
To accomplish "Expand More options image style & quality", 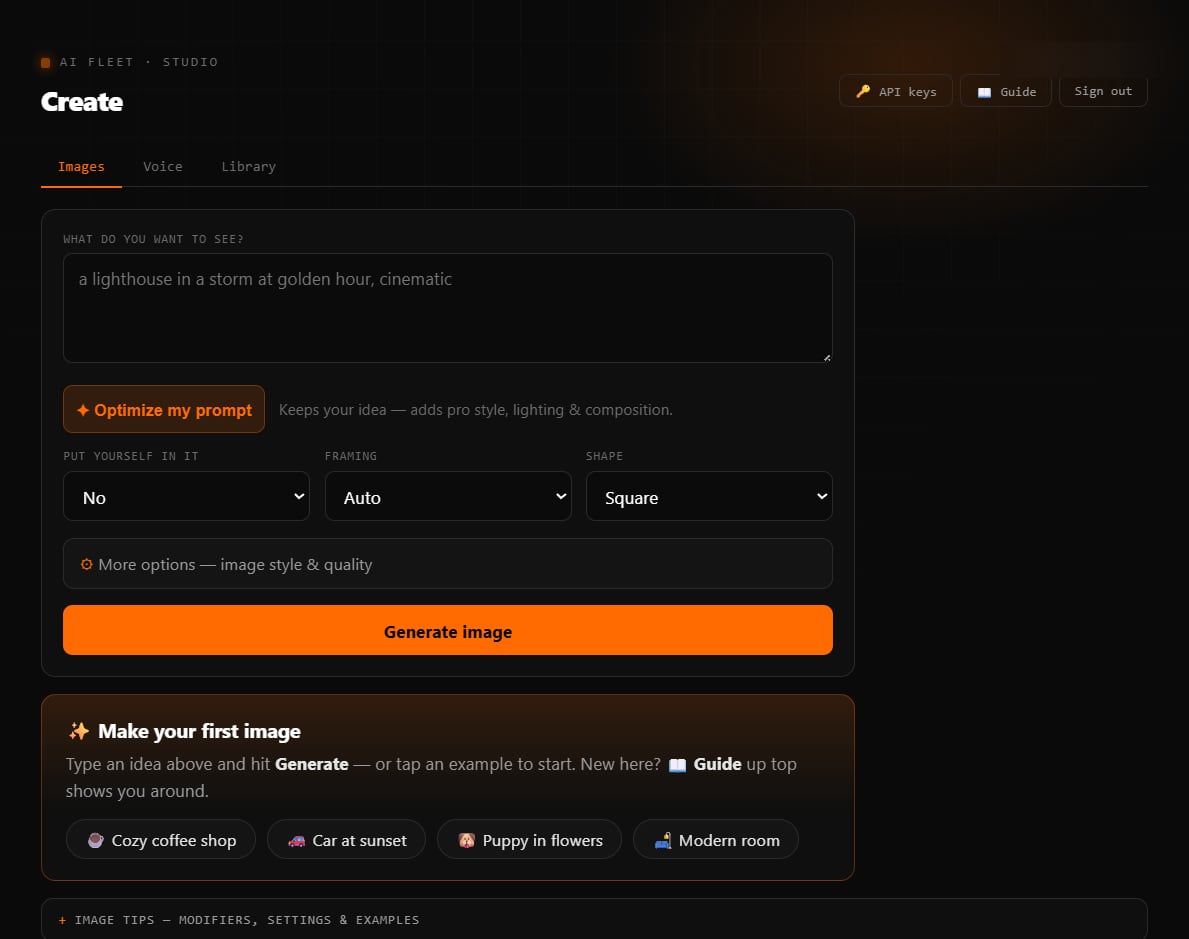I will [x=447, y=564].
